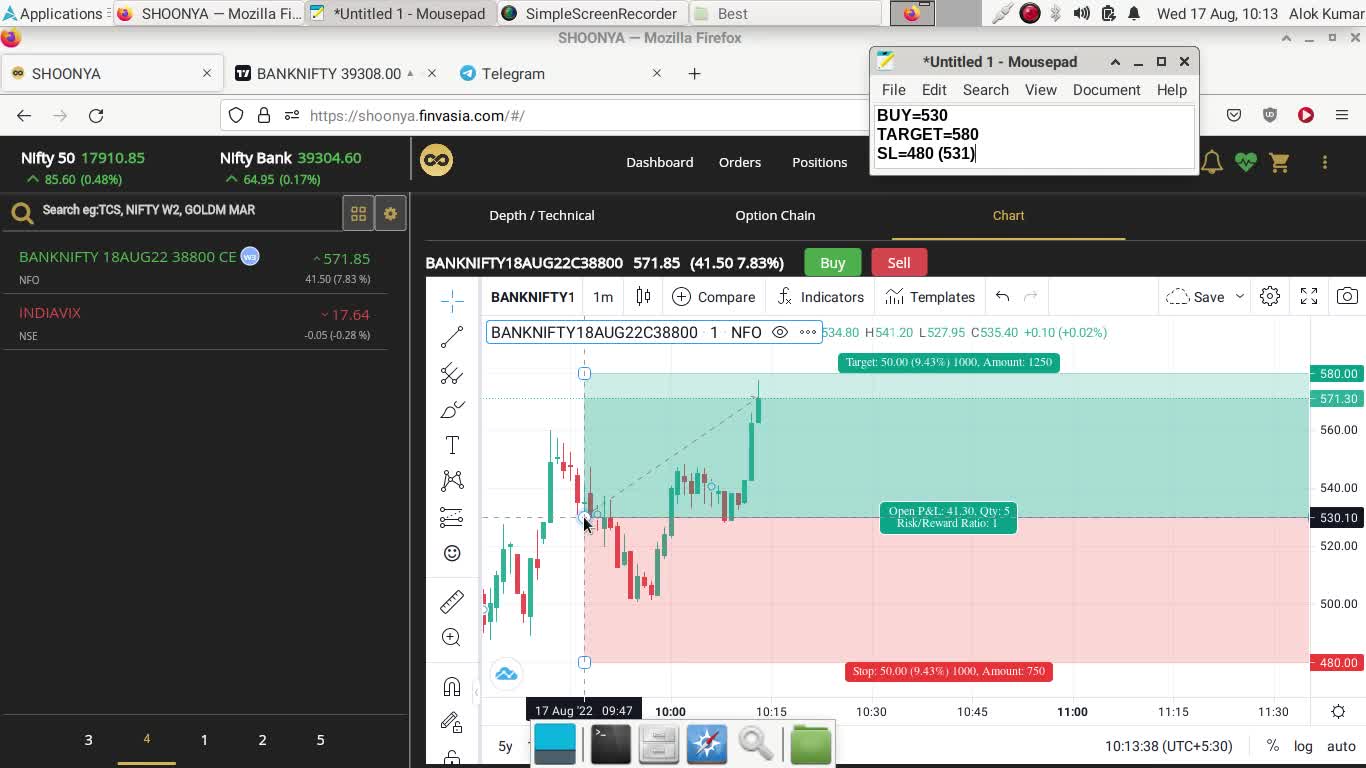Select the zoom in tool
1366x768 pixels.
tap(452, 637)
